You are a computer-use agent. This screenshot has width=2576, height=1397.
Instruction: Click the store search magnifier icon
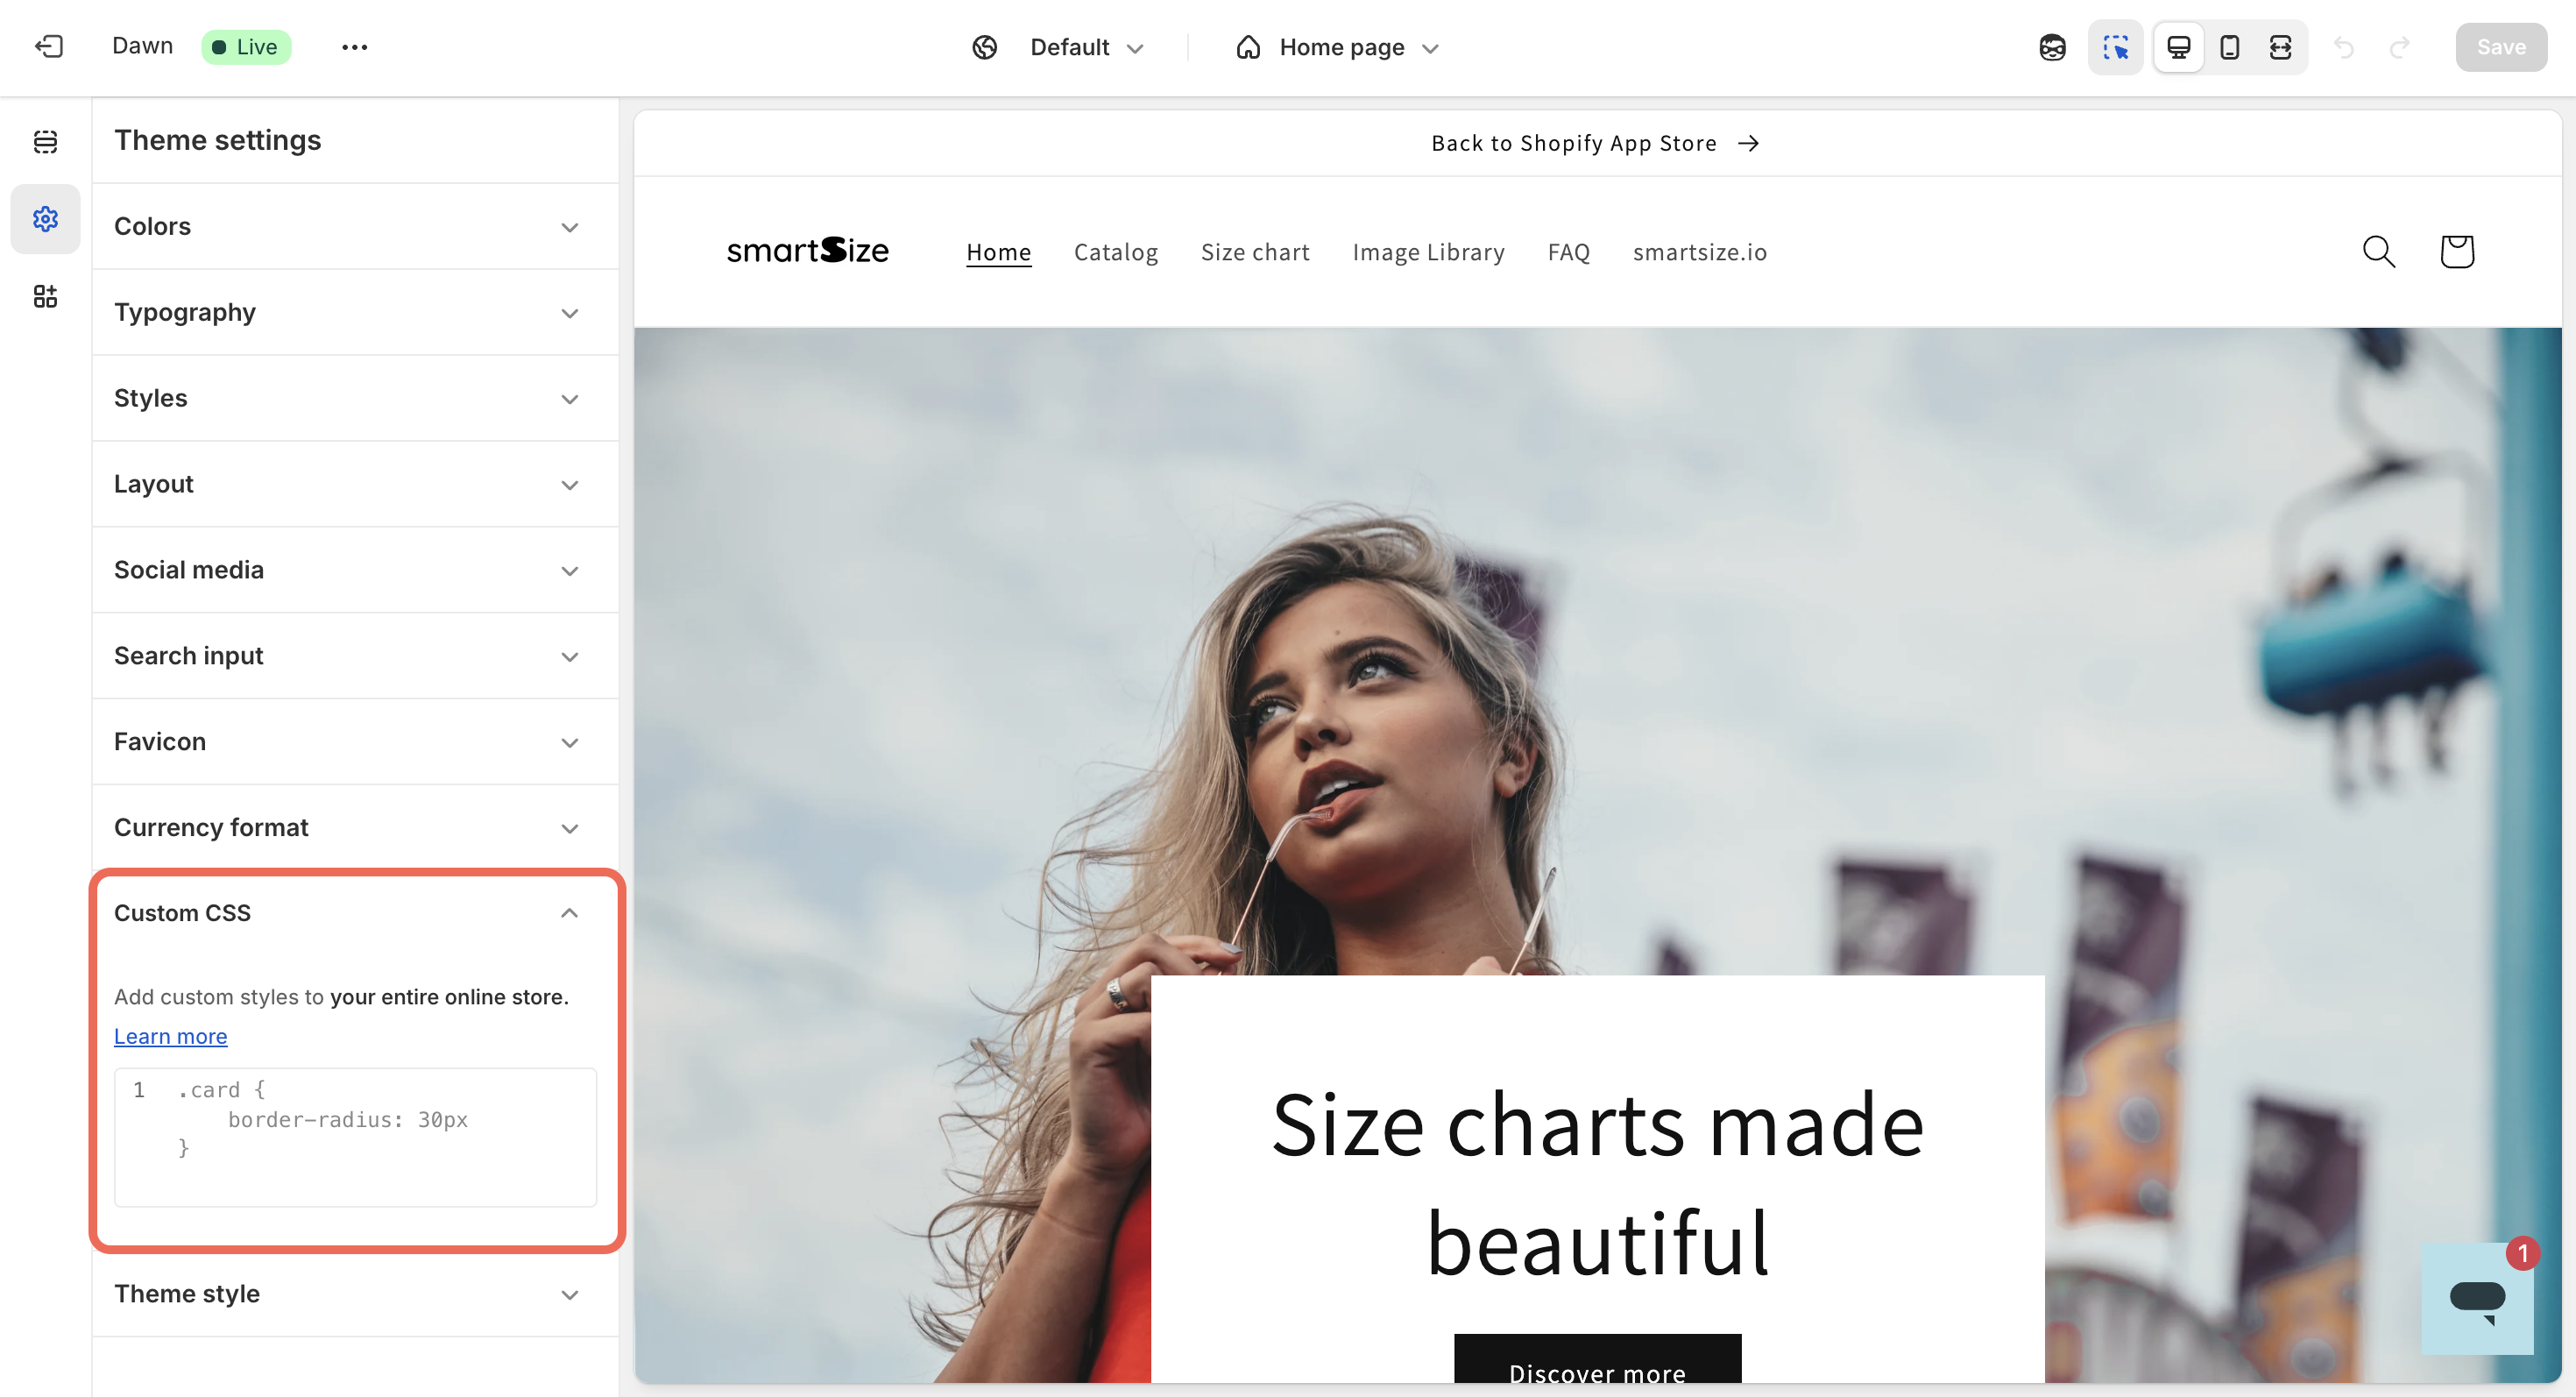click(x=2379, y=252)
